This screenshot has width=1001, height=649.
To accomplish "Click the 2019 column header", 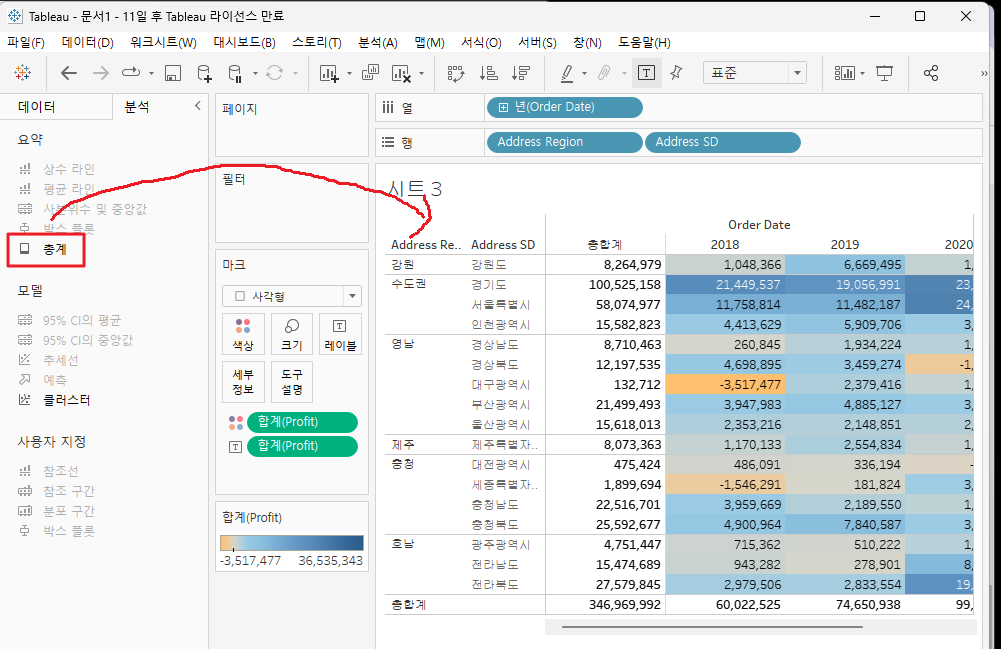I will pyautogui.click(x=845, y=244).
